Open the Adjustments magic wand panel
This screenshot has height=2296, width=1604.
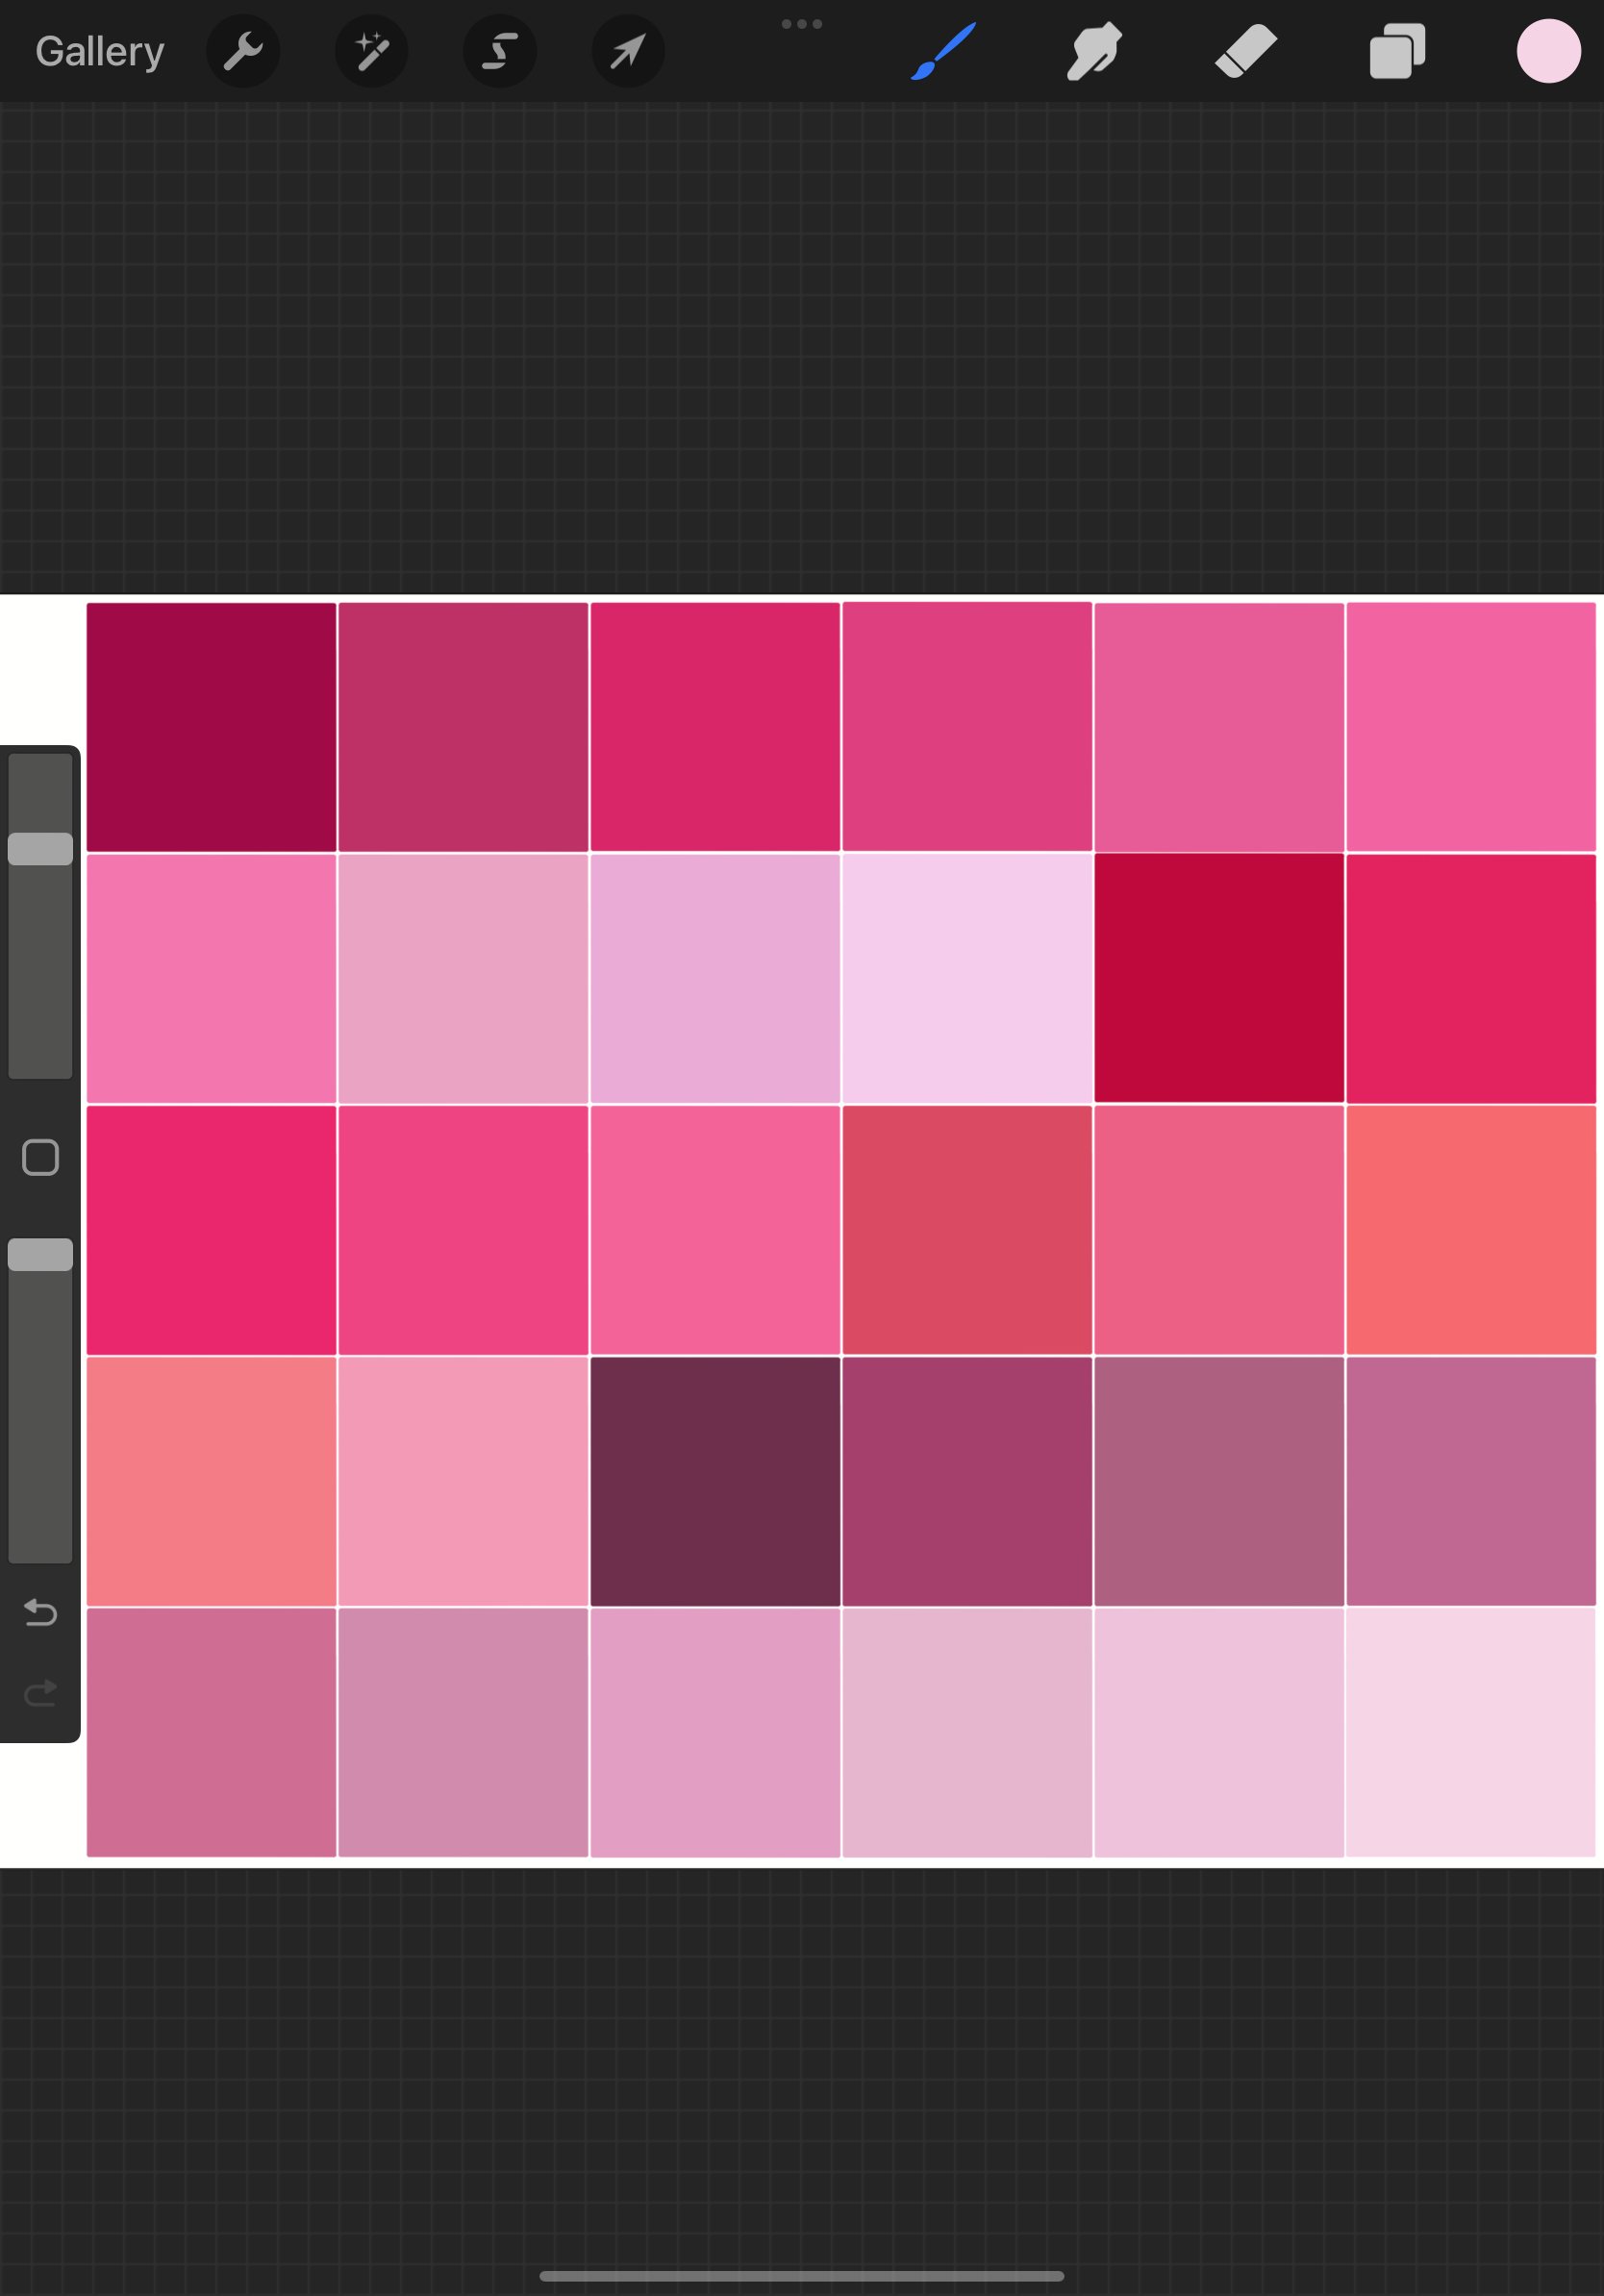tap(371, 51)
